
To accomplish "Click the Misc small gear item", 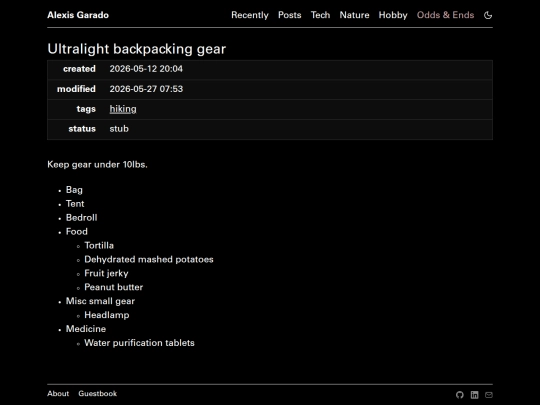I will (x=100, y=301).
